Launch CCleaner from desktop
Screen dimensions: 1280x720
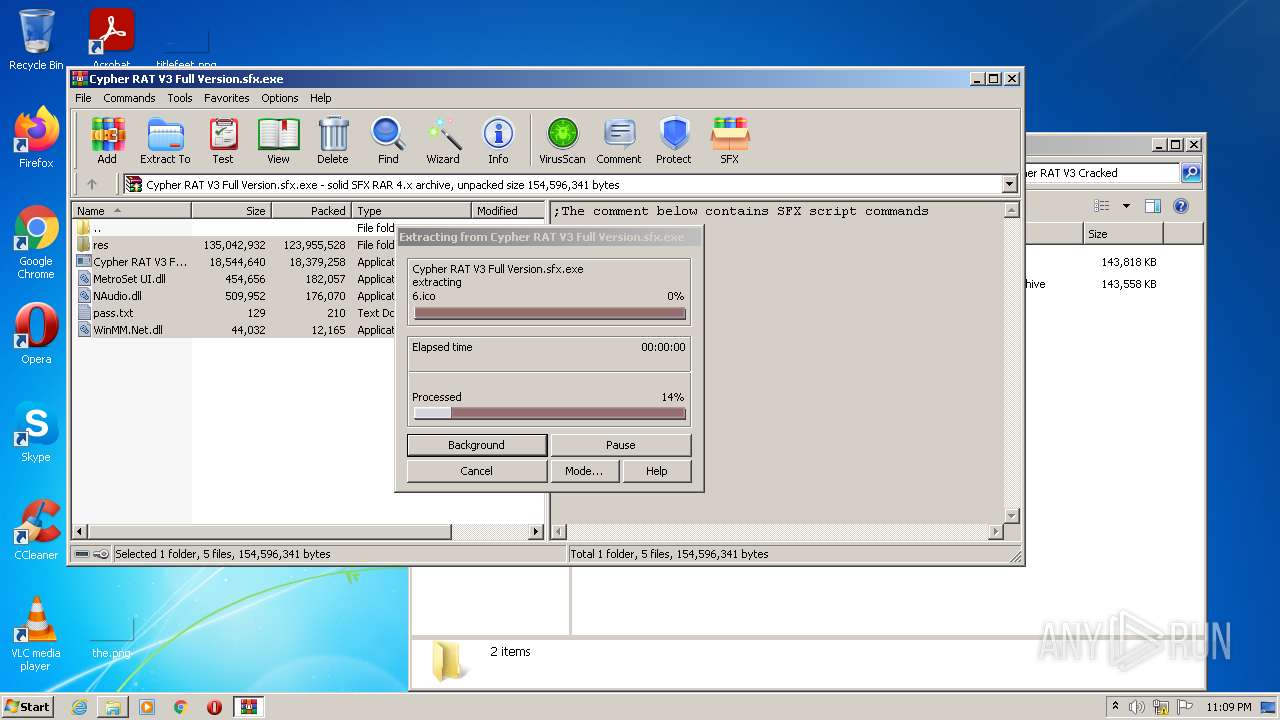coord(36,530)
